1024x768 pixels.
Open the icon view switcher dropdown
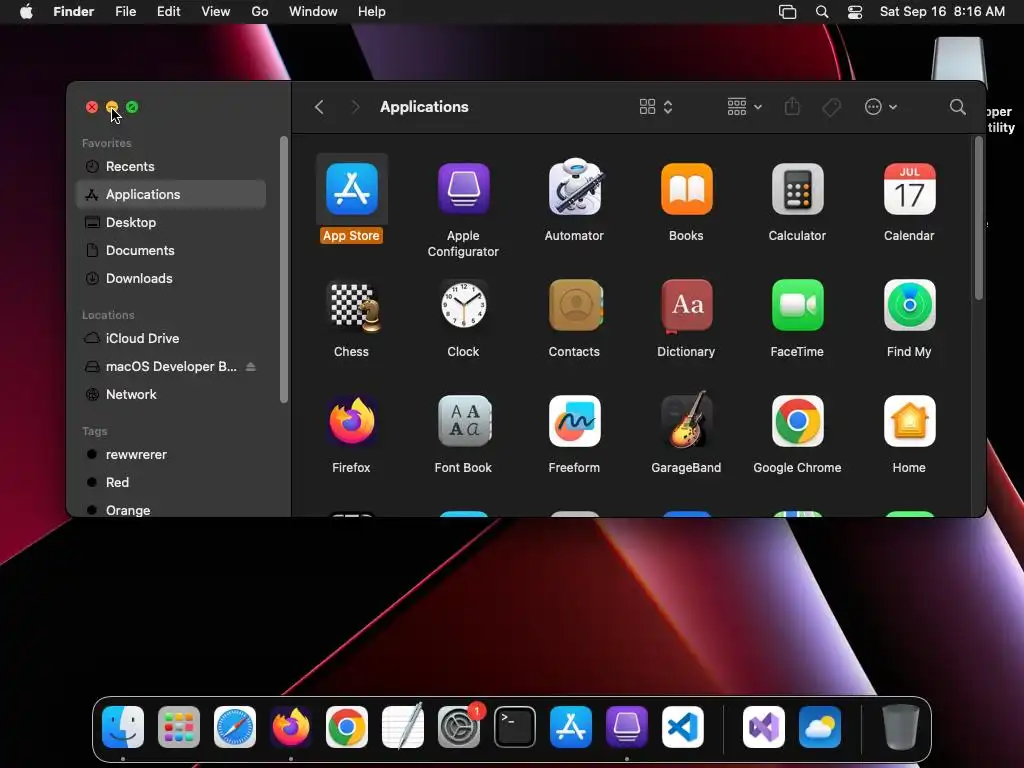click(656, 107)
